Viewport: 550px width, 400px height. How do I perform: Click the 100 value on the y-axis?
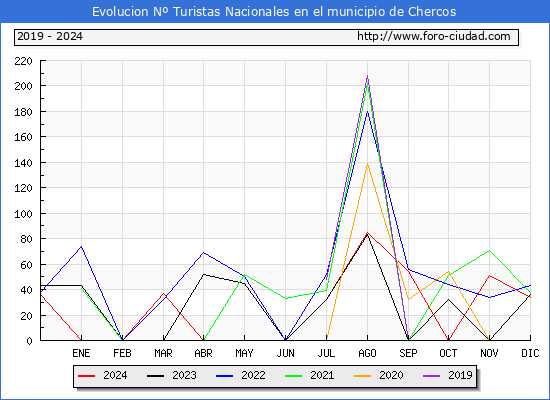(24, 214)
